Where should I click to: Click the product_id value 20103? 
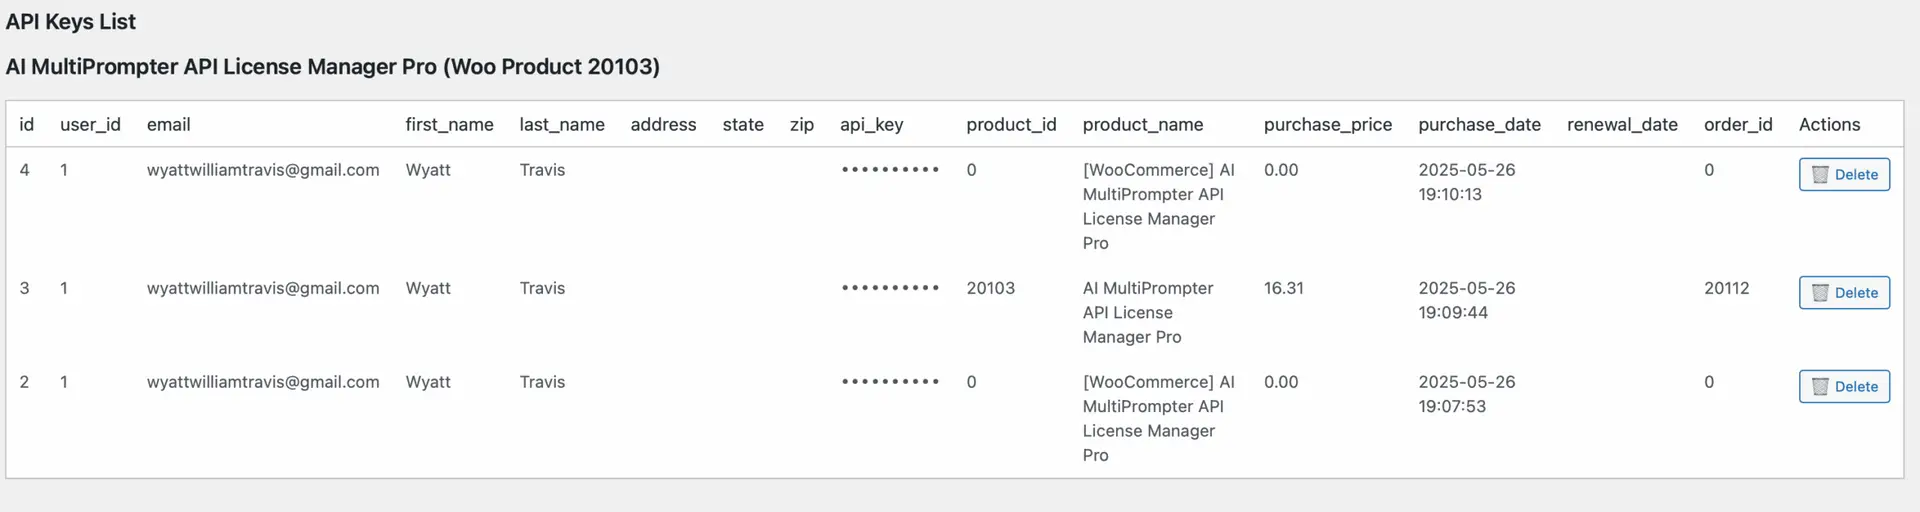tap(990, 288)
